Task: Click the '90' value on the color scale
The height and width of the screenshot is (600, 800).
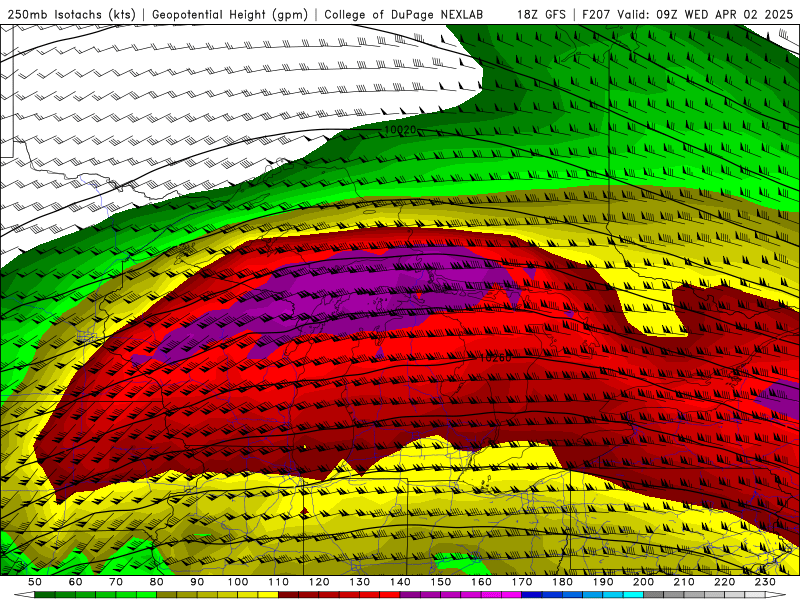Action: tap(197, 582)
